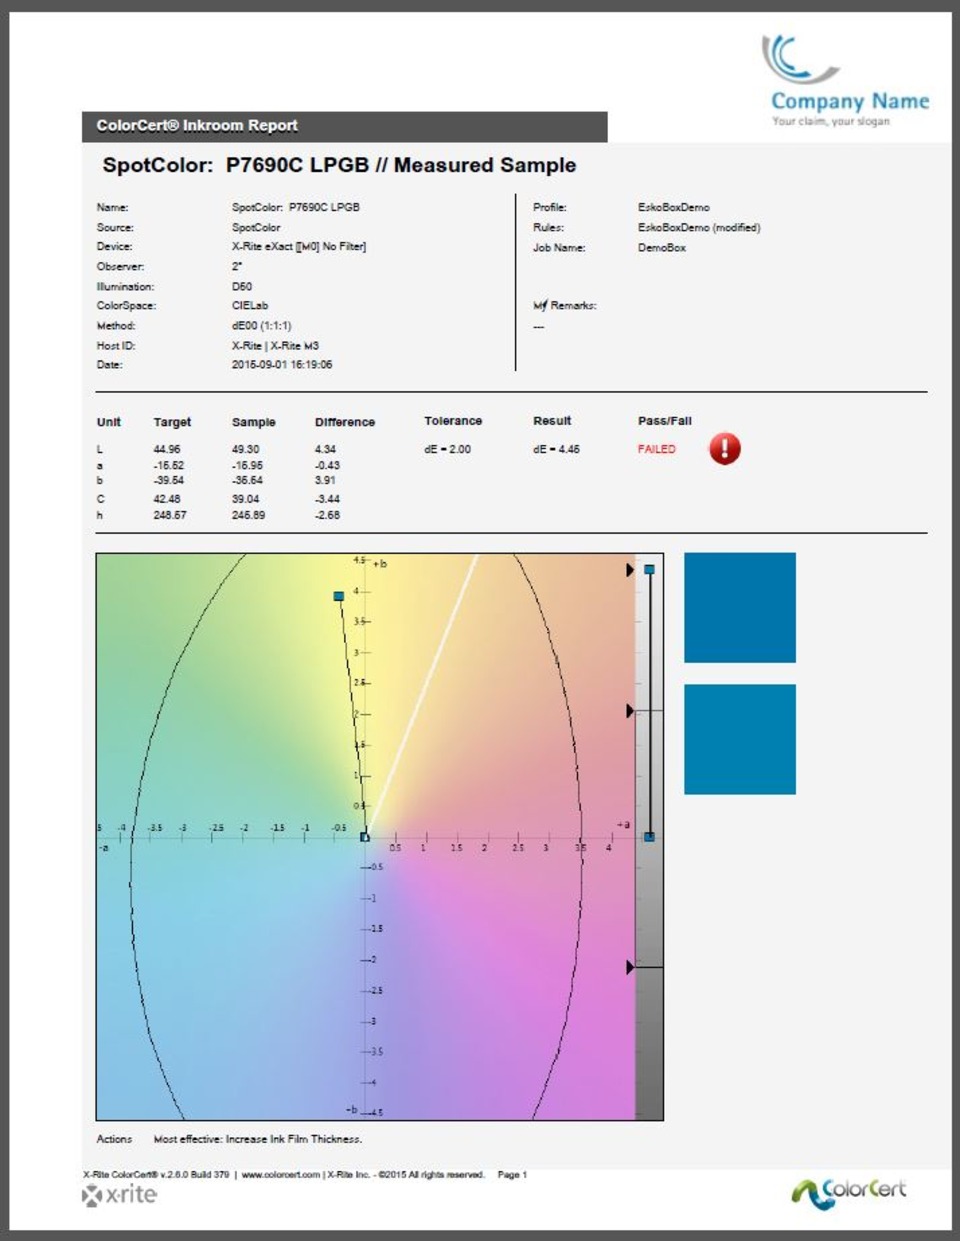Click the Increase Ink Film Thickness action text
This screenshot has height=1241, width=960.
click(294, 1139)
